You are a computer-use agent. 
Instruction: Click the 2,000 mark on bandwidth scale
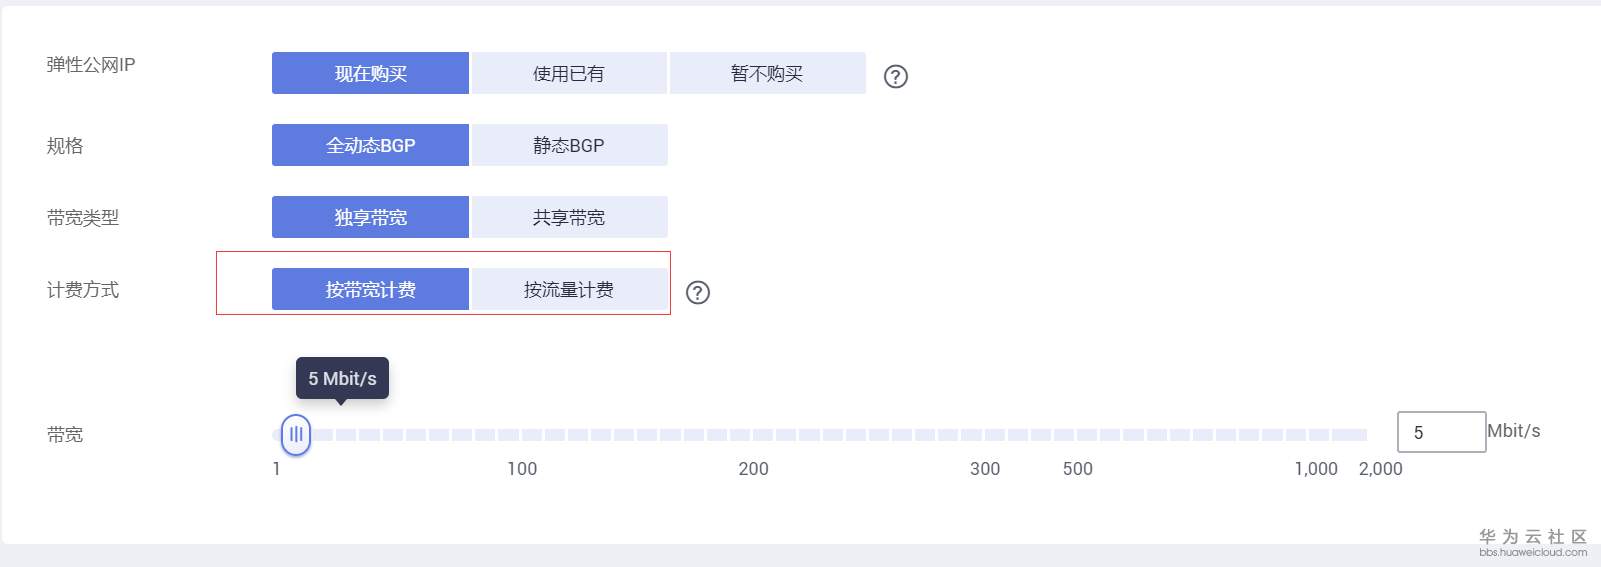coord(1380,468)
